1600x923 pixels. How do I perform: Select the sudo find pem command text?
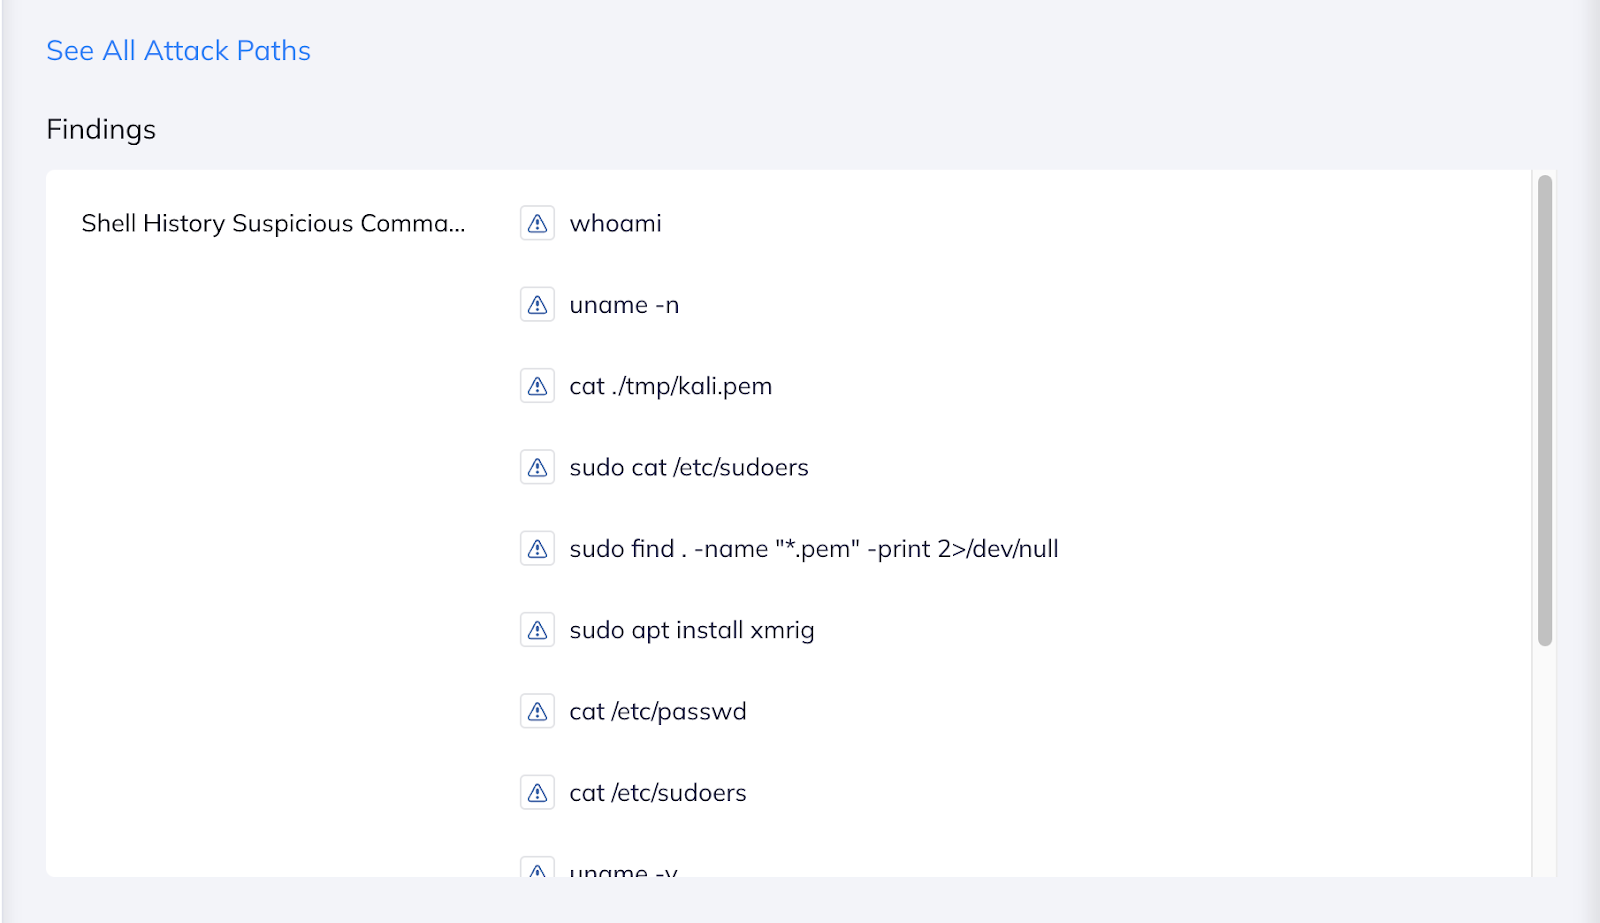click(814, 548)
